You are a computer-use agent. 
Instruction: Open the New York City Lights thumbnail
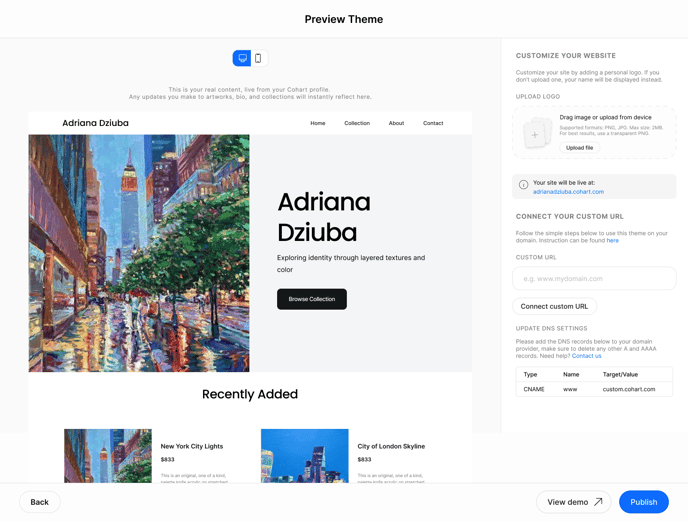(x=108, y=456)
